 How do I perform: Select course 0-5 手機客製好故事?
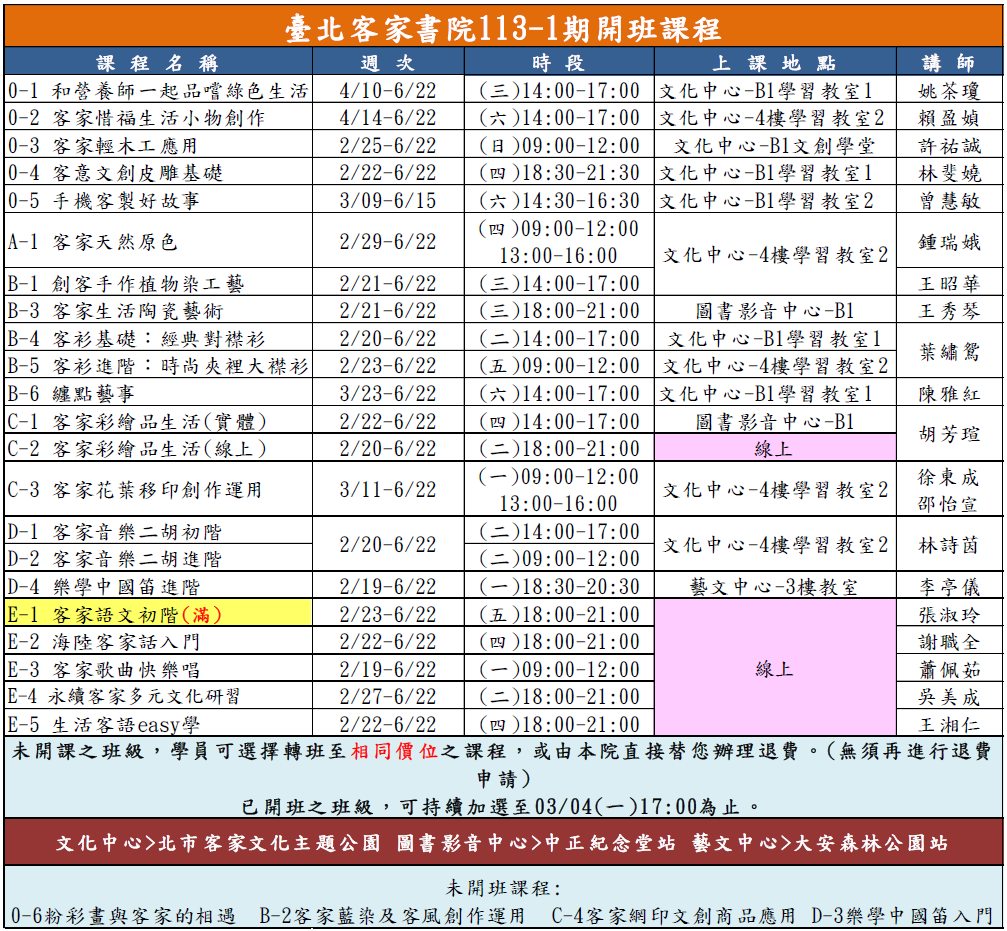(104, 200)
